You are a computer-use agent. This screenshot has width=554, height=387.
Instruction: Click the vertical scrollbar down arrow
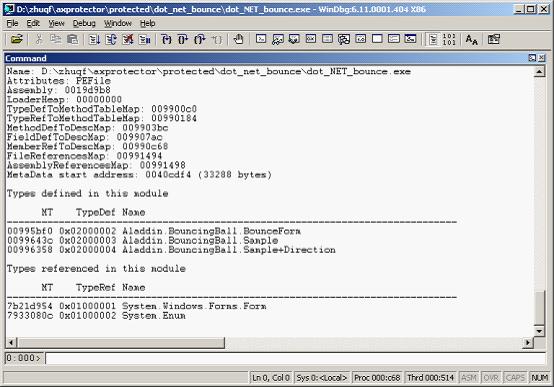(x=539, y=331)
